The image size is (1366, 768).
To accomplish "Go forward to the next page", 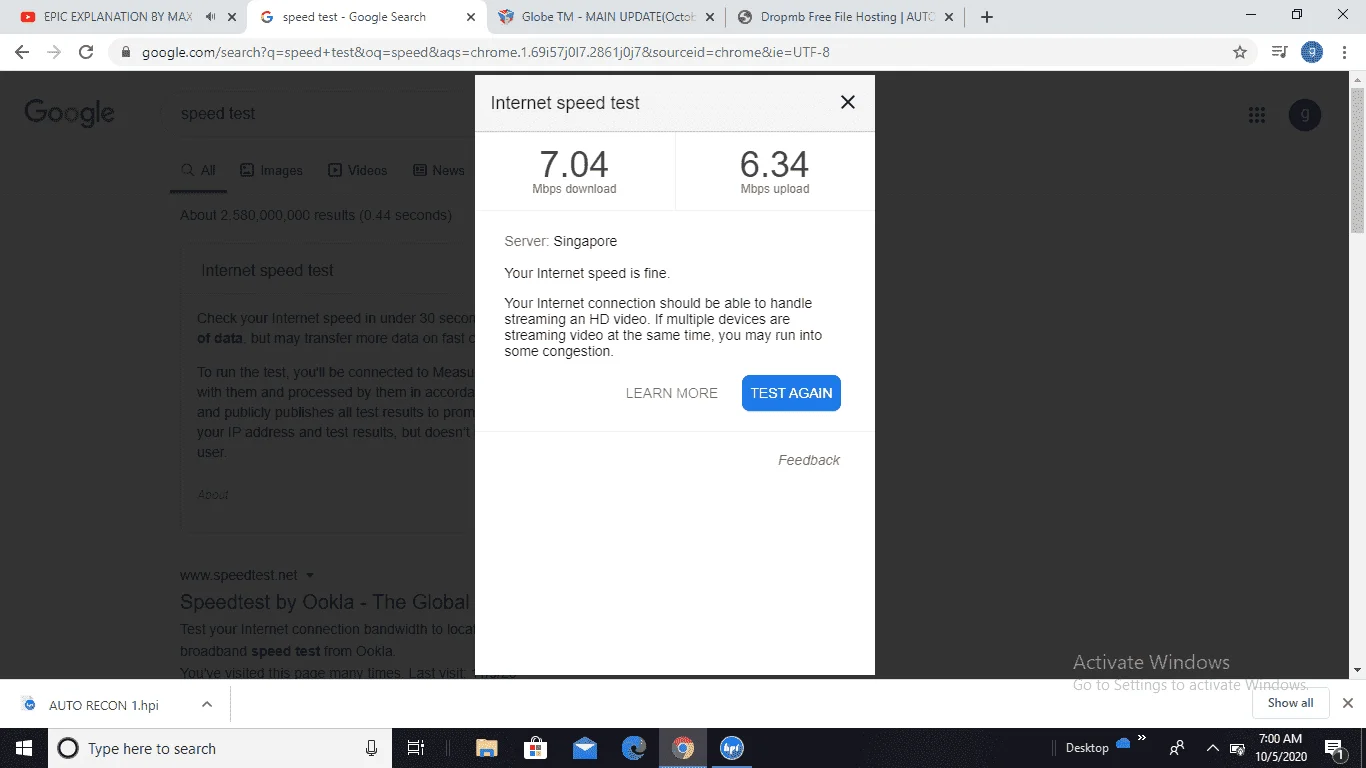I will click(54, 52).
